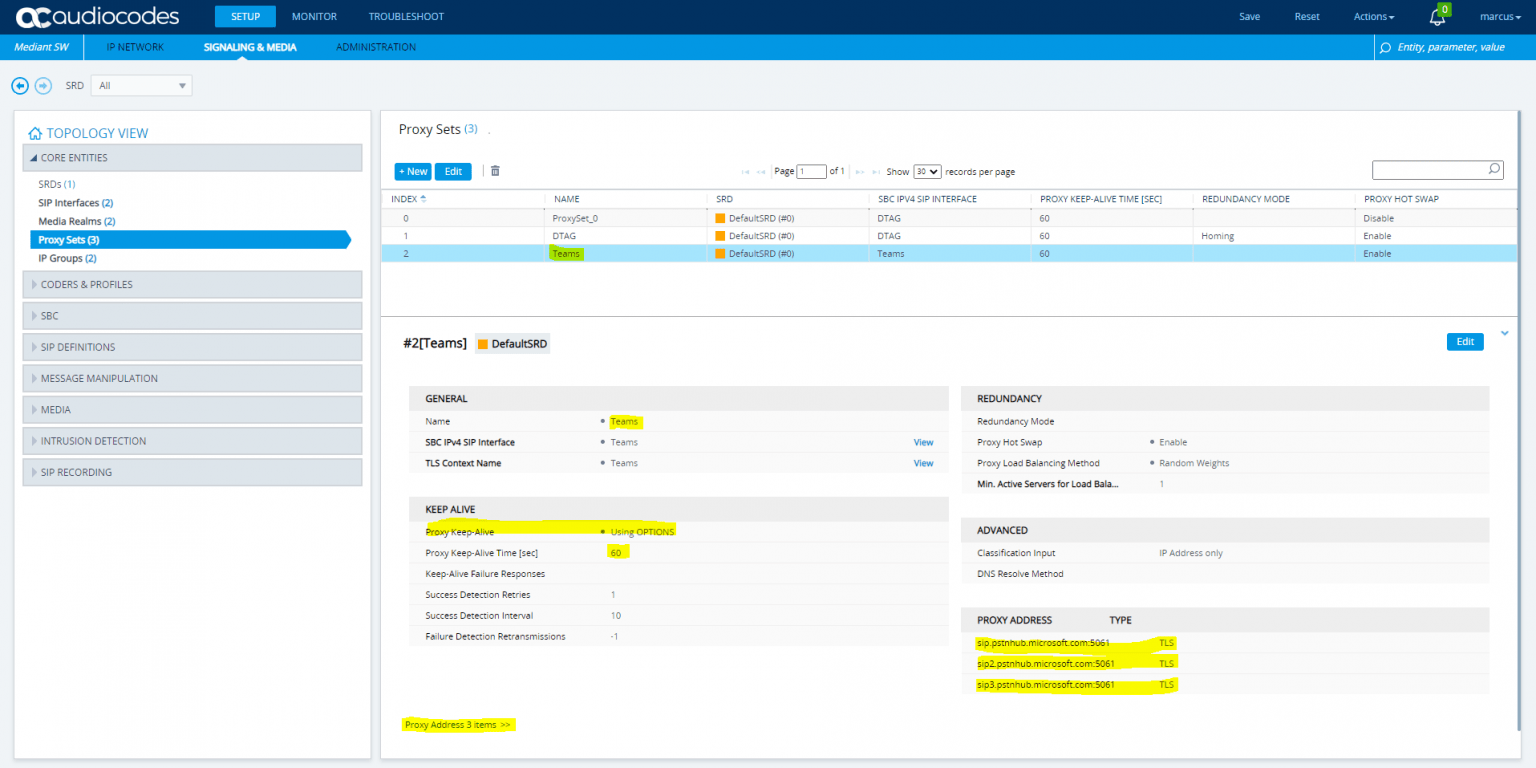Open the View link beside TLS Context Name
Screen dimensions: 1536x768
click(x=923, y=462)
